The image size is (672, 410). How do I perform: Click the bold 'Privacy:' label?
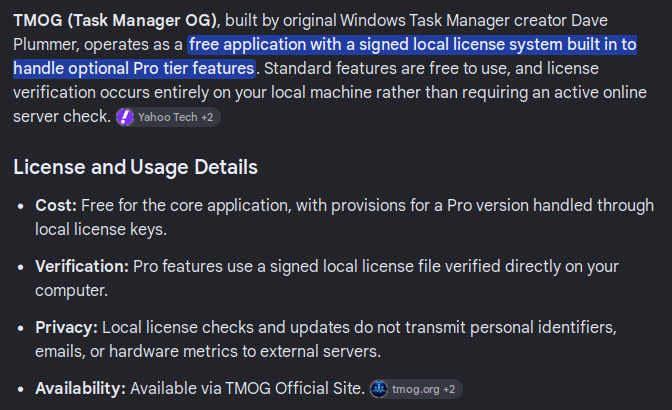point(66,328)
